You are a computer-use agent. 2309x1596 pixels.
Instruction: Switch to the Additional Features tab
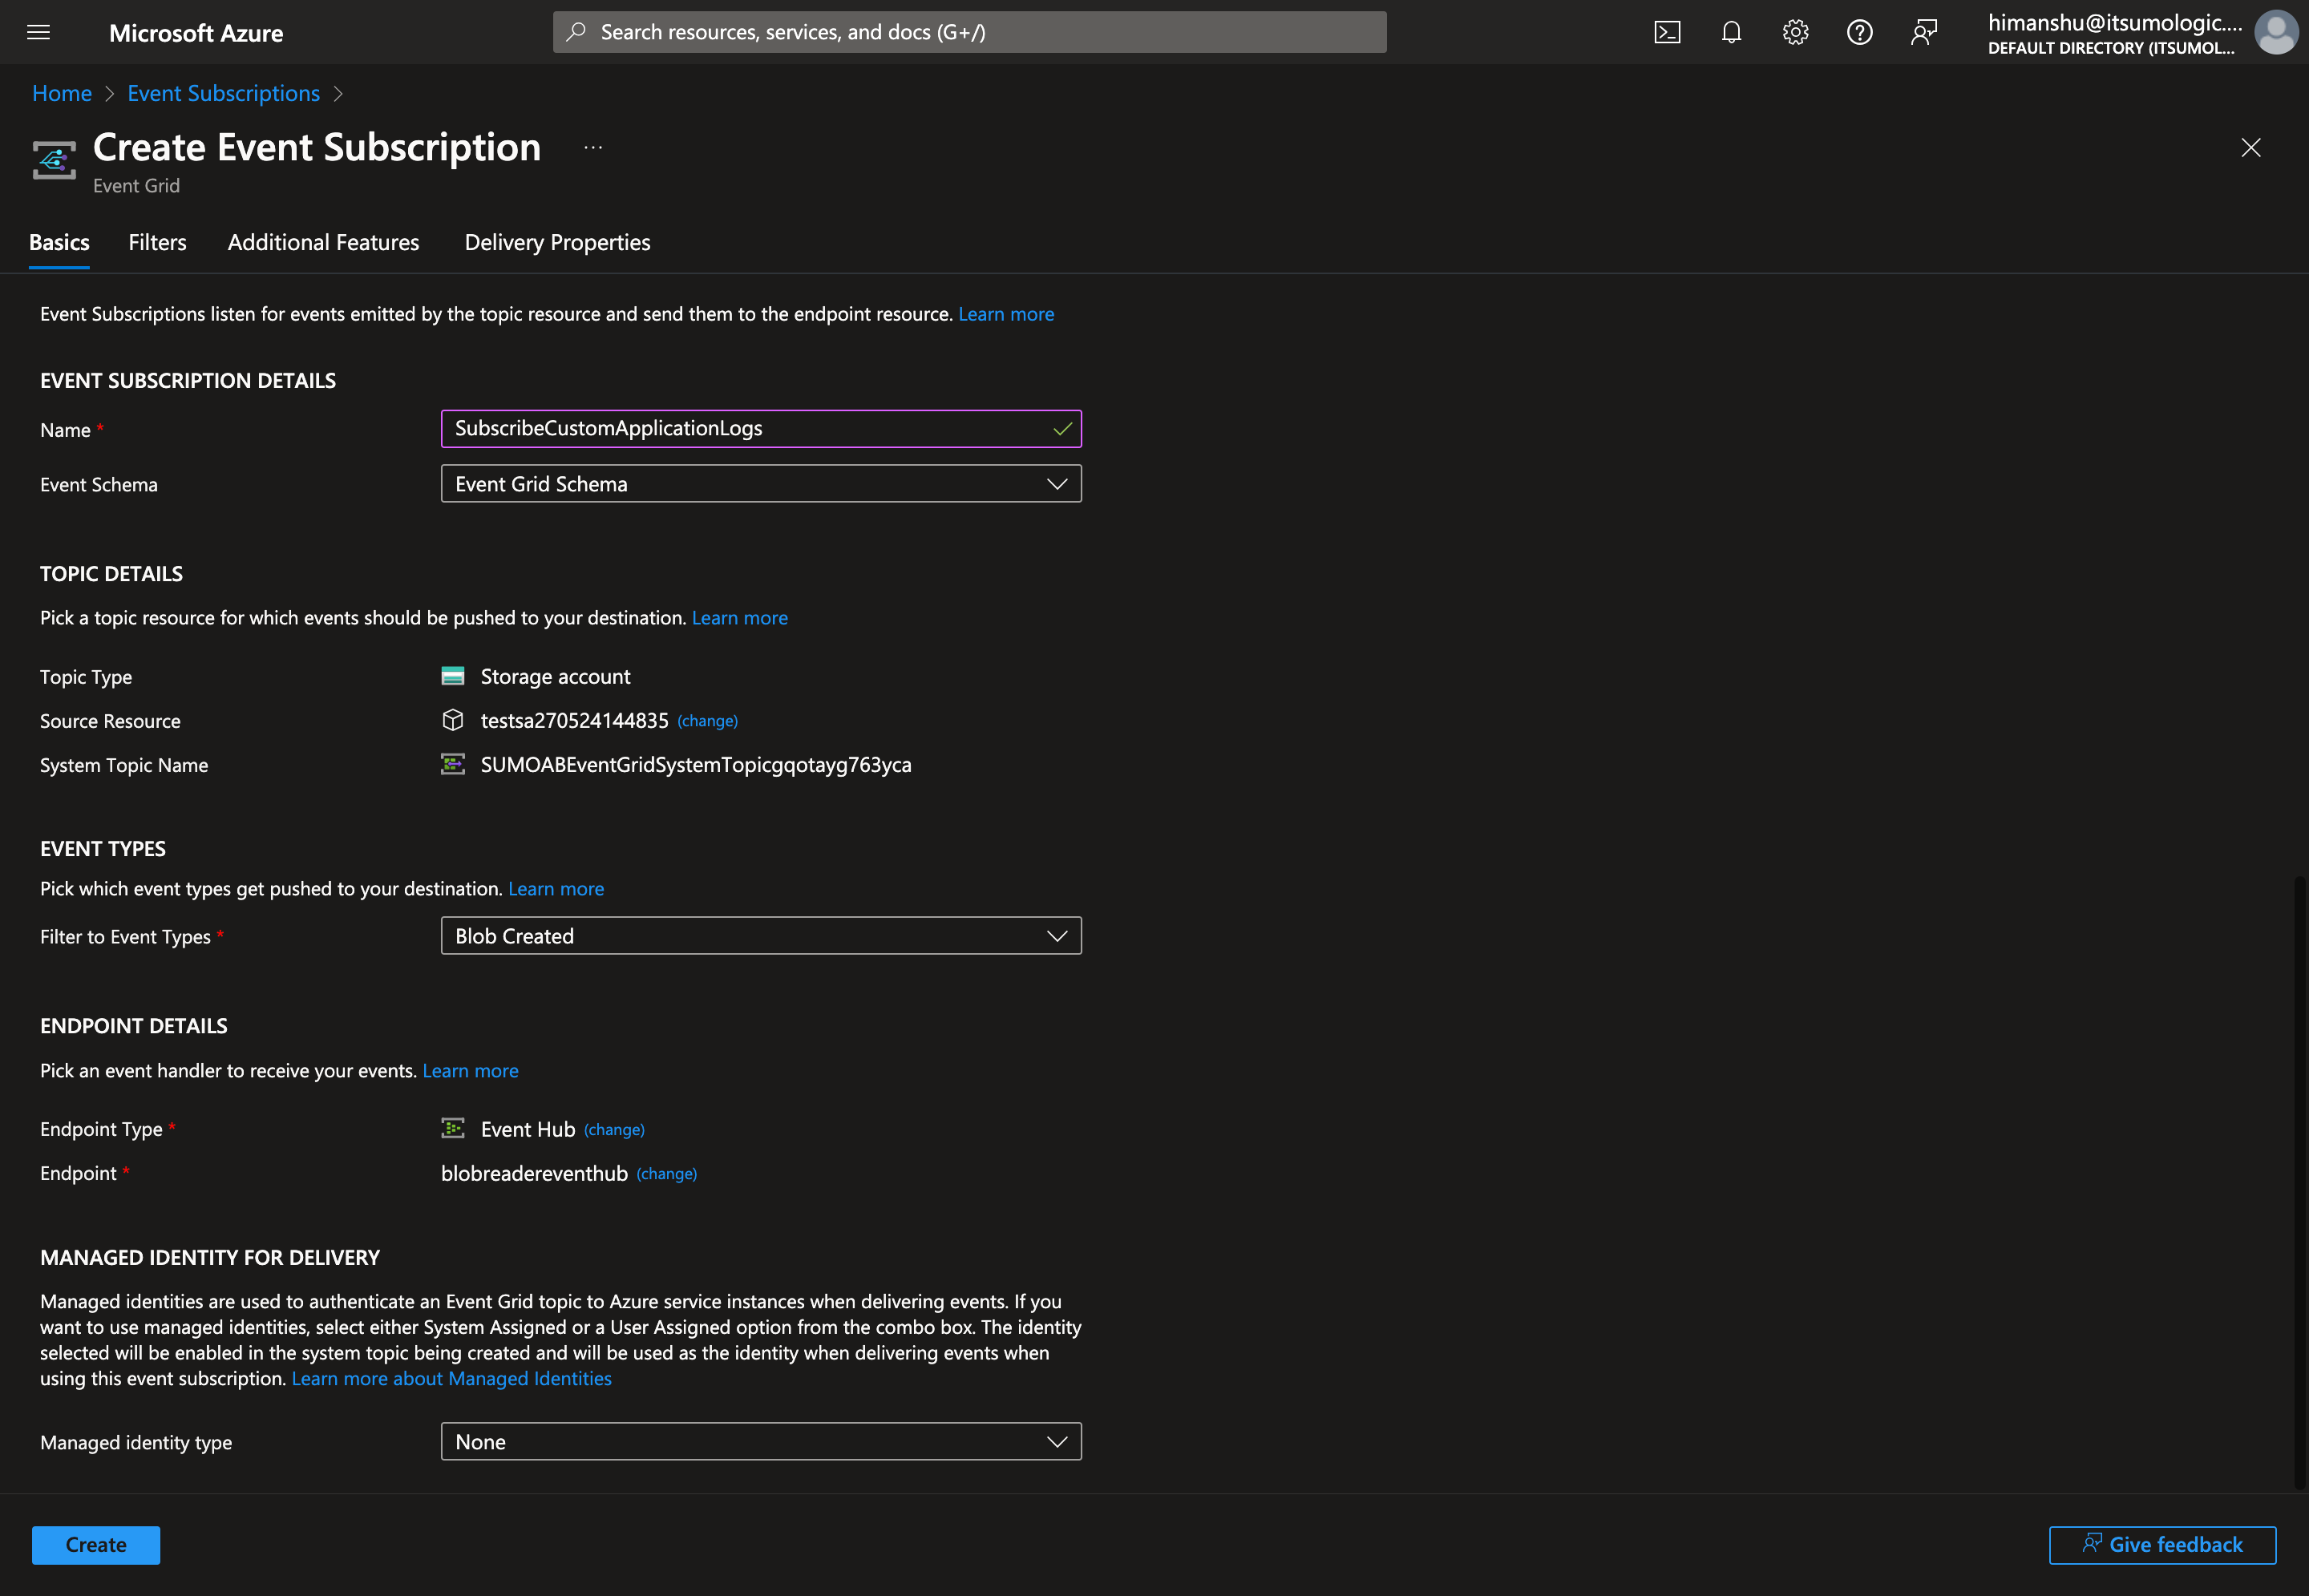click(323, 242)
